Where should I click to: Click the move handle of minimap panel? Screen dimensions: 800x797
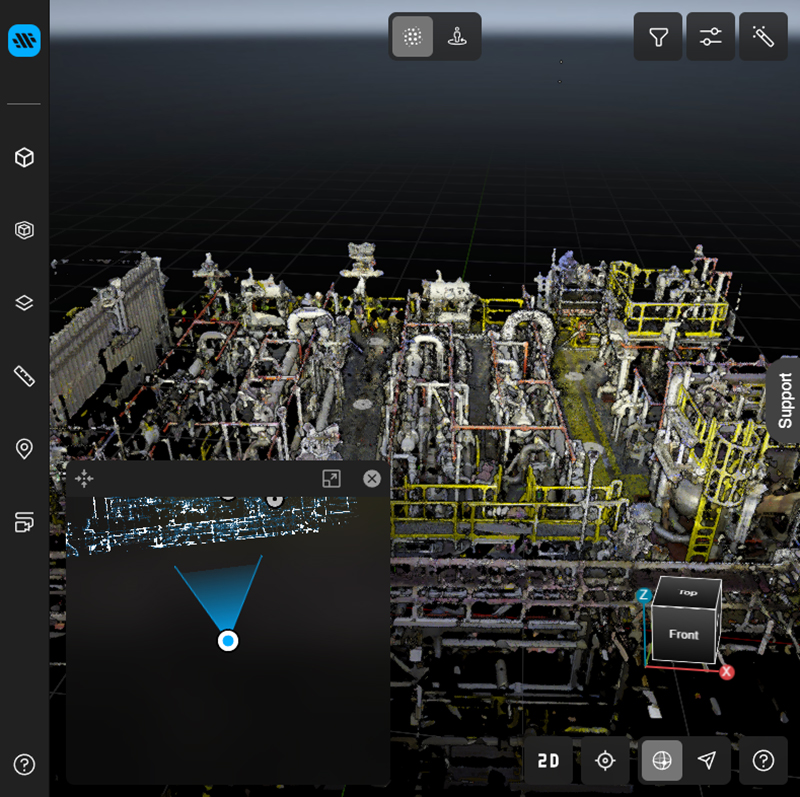(x=84, y=479)
